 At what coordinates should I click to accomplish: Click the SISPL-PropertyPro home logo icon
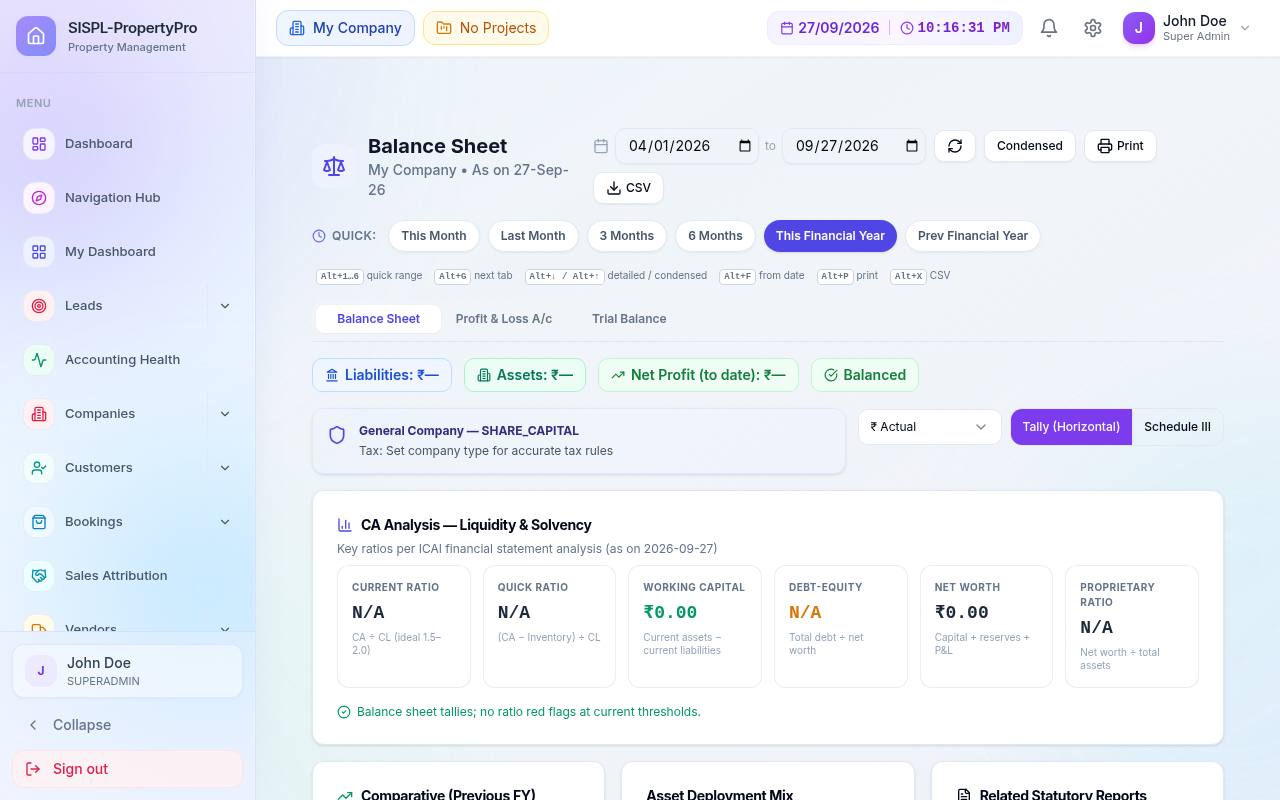click(36, 36)
